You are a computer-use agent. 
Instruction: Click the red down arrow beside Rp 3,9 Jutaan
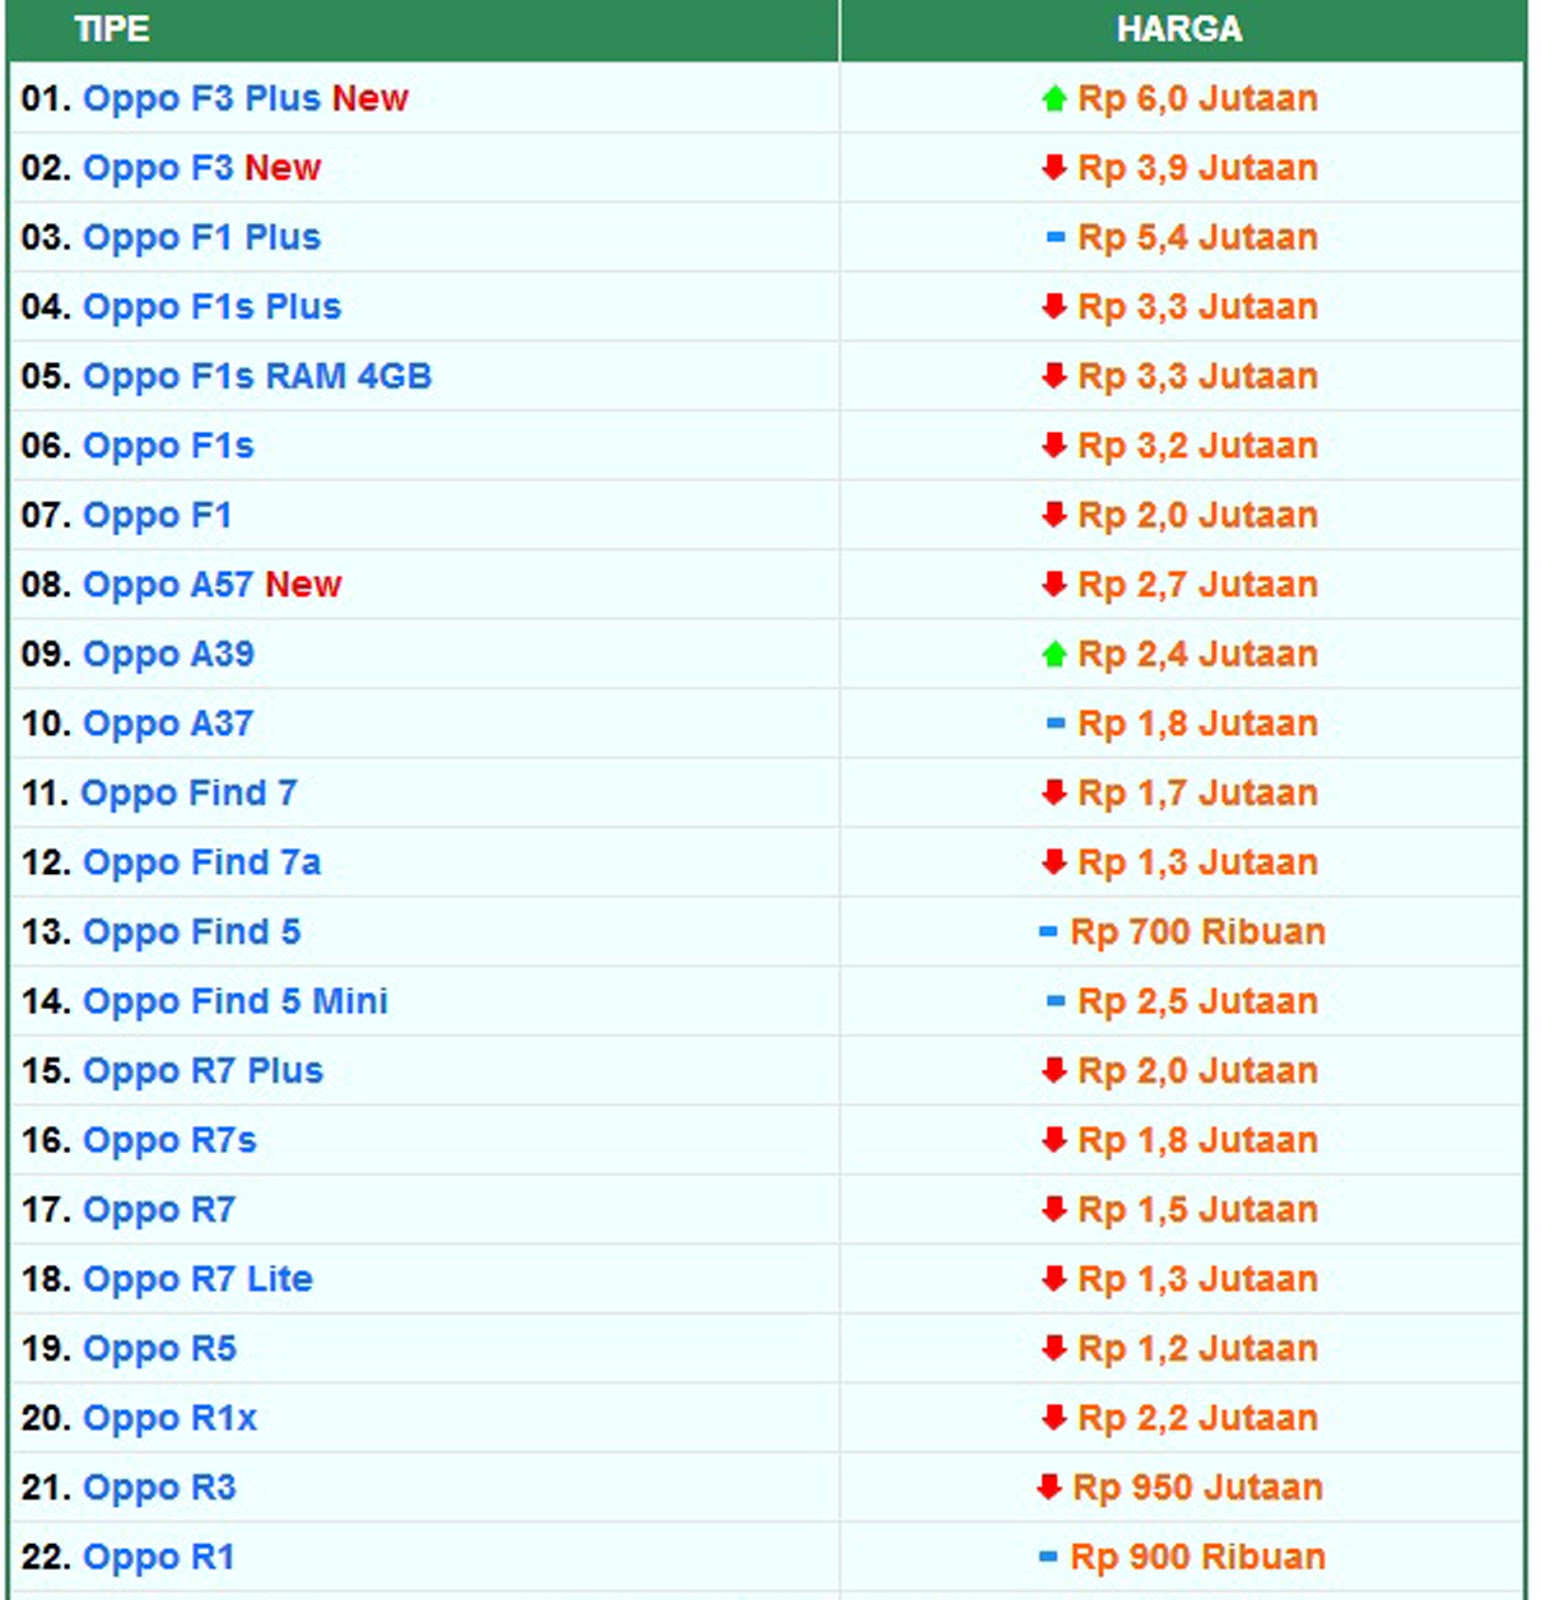click(1054, 167)
